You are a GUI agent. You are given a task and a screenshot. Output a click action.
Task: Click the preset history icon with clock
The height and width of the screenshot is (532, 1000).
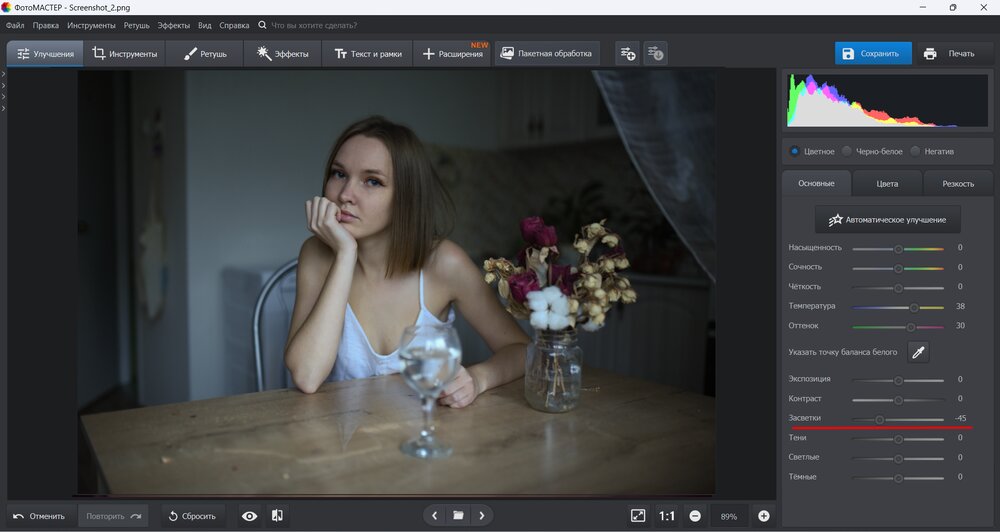656,53
